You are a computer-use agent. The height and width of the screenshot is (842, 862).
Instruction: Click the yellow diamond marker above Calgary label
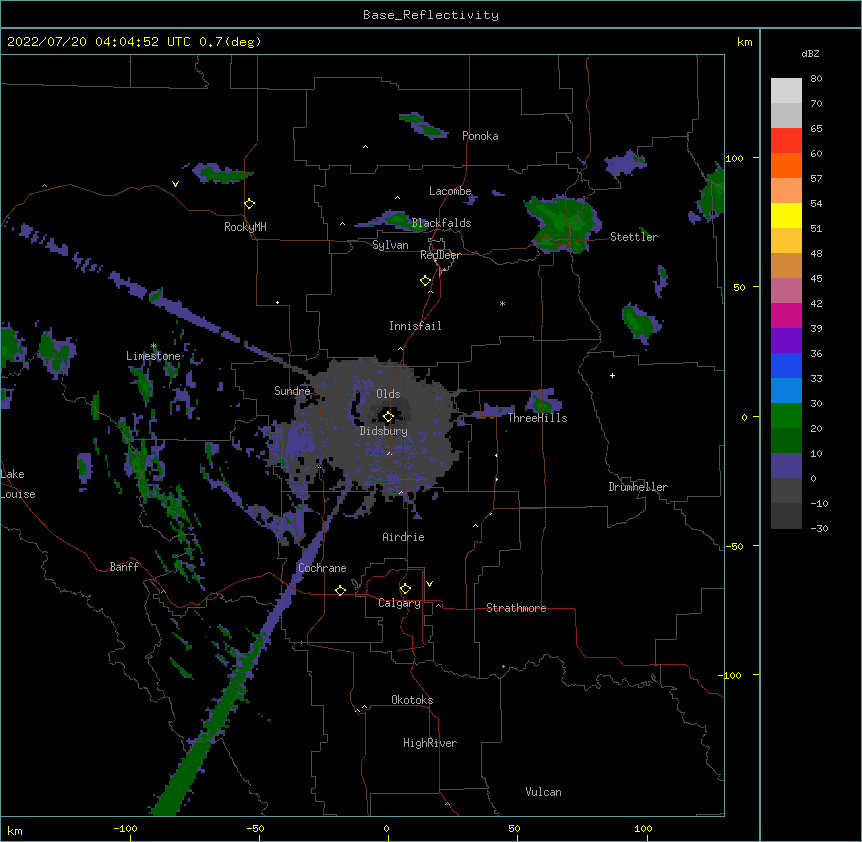405,589
